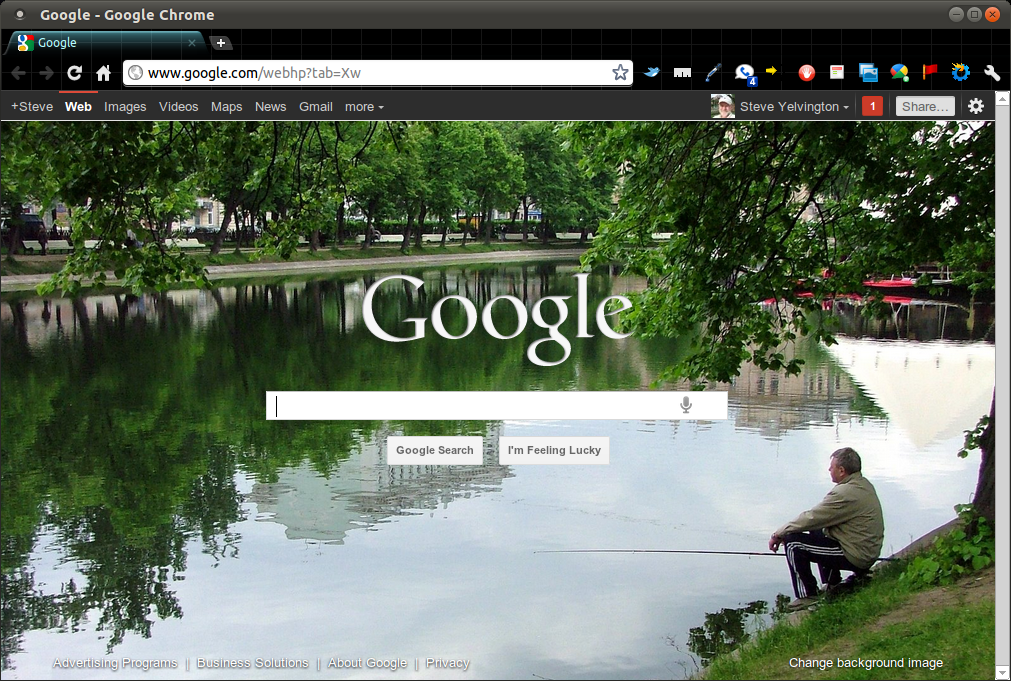Activate the eyedropper color picker extension

tap(712, 73)
